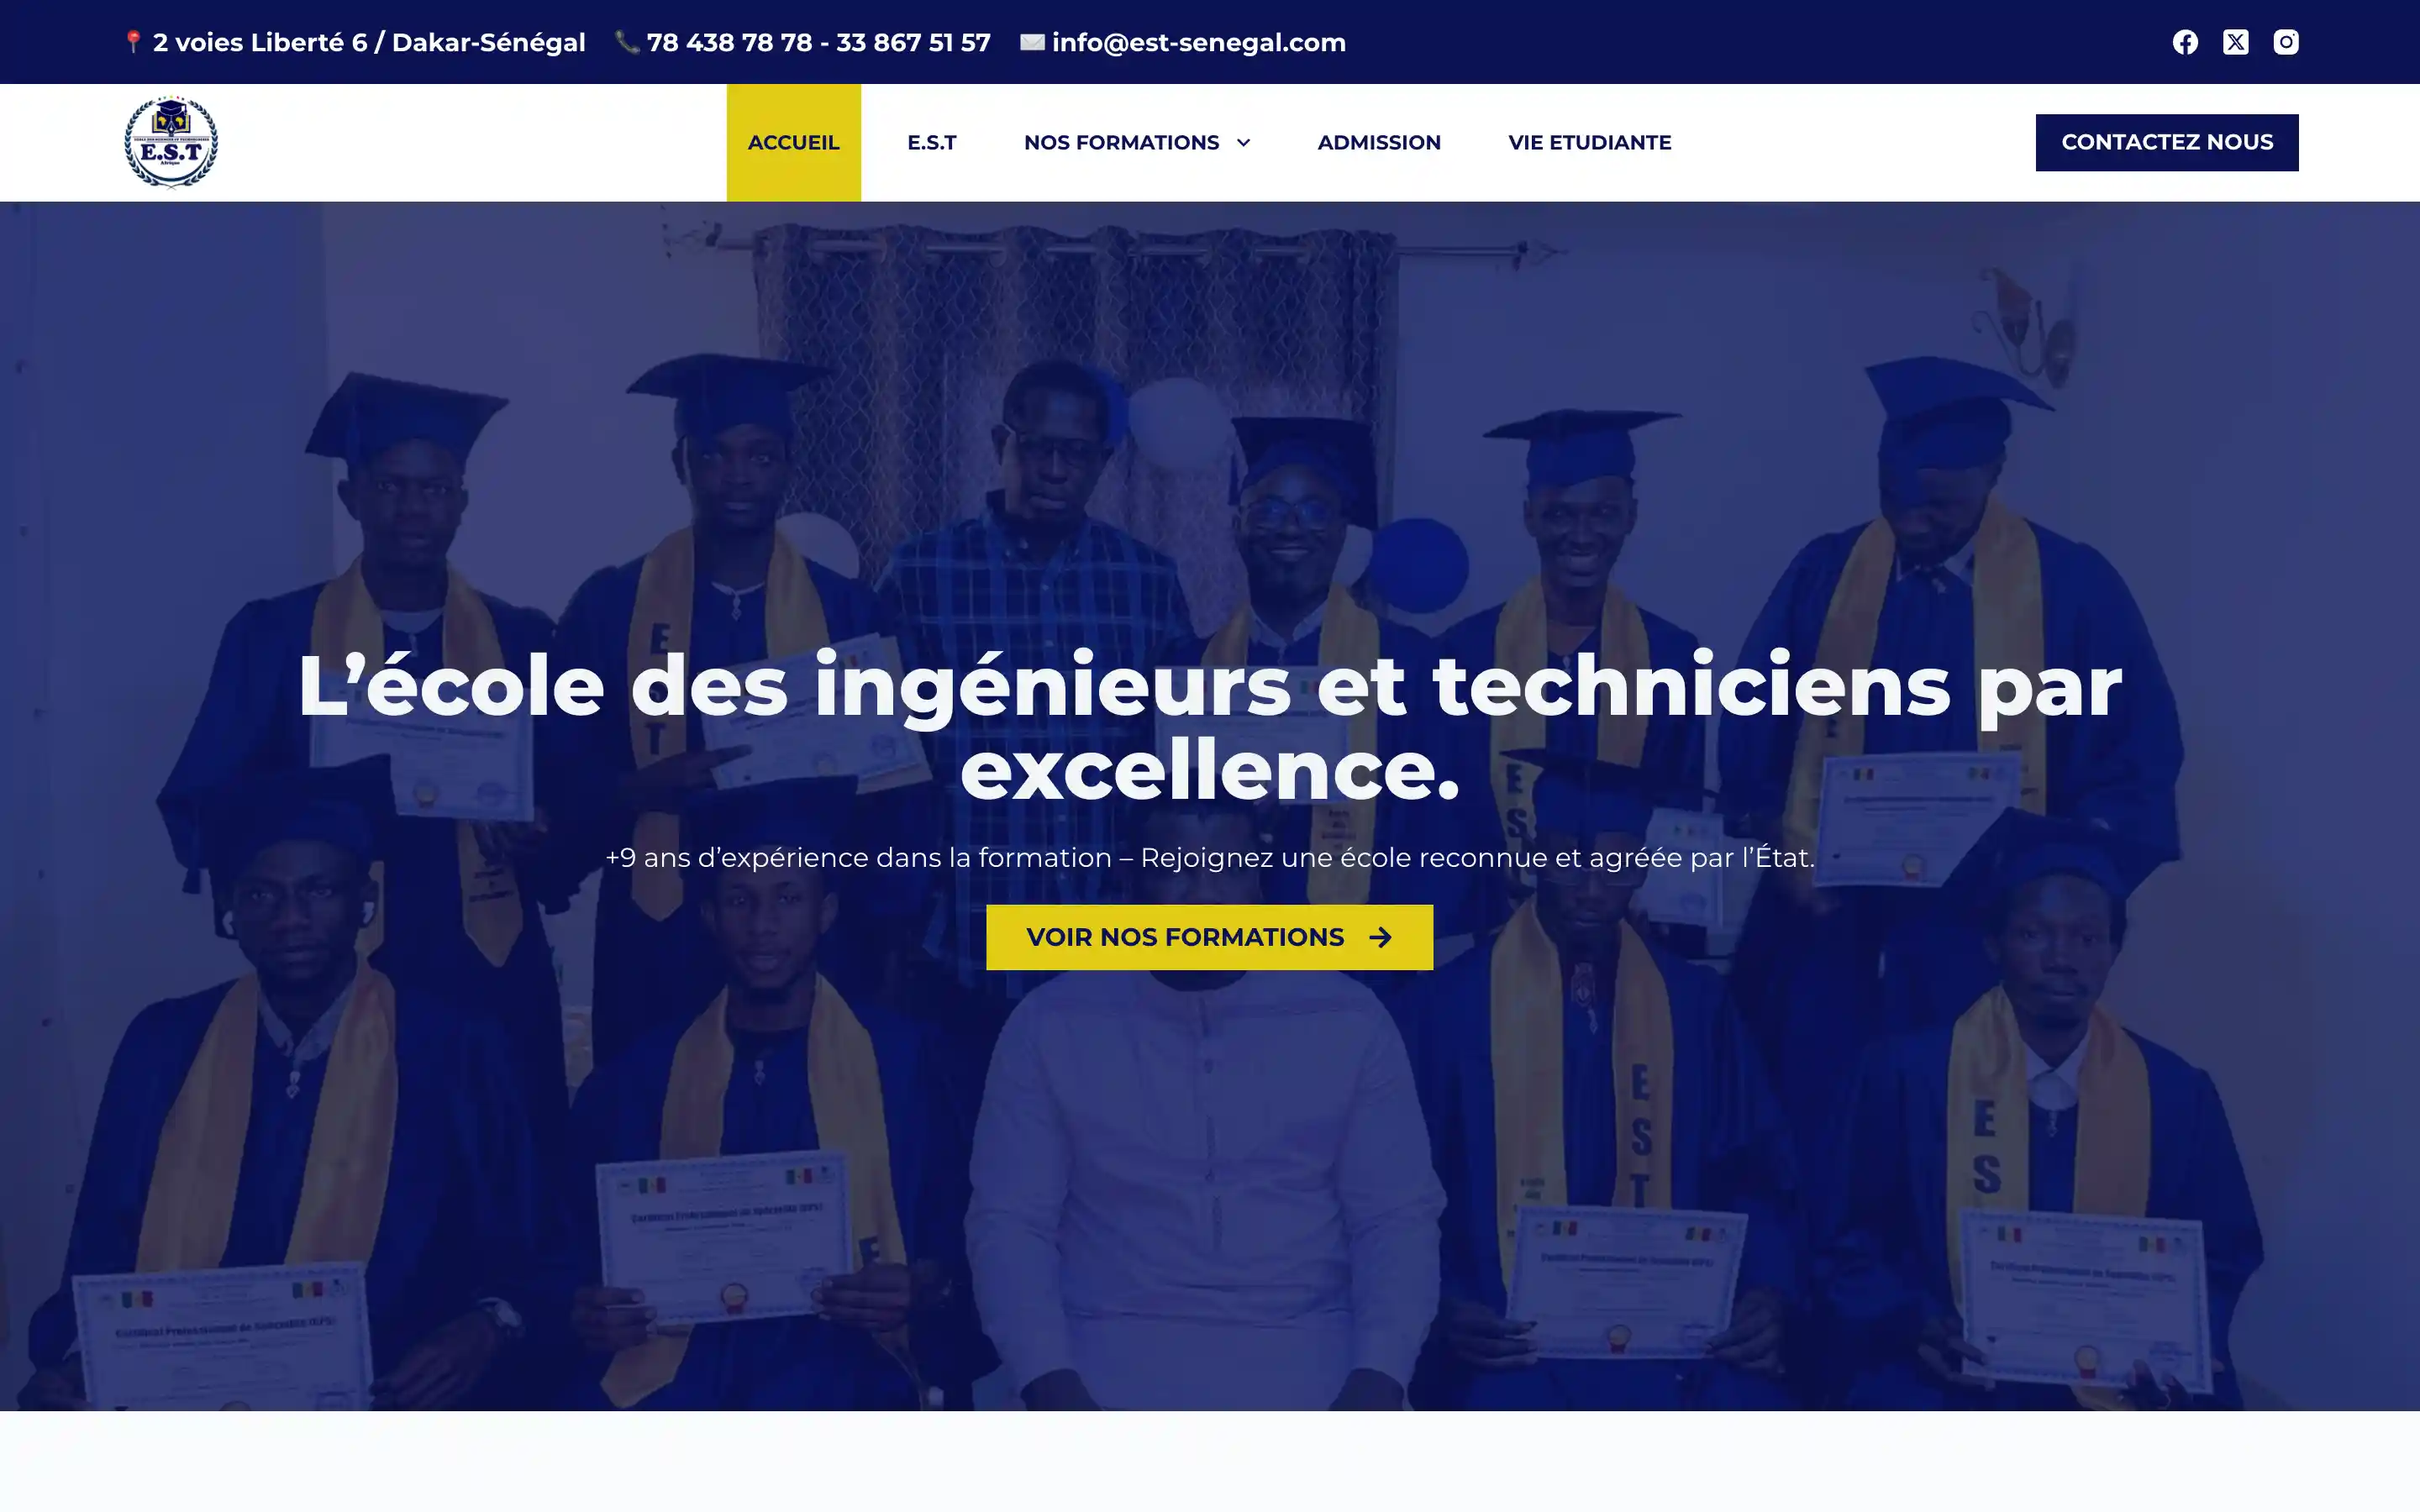2420x1512 pixels.
Task: Click the red location pin icon
Action: click(133, 42)
